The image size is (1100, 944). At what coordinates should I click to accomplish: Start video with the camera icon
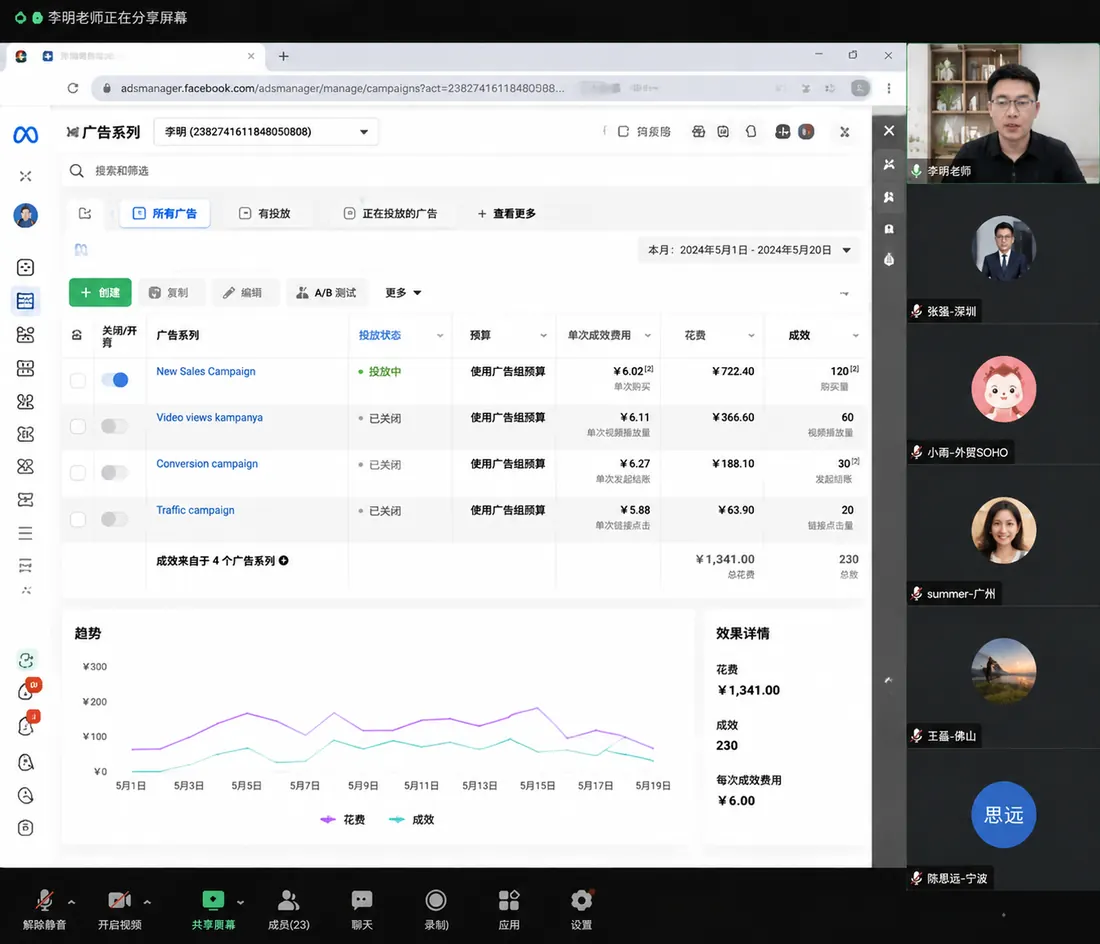coord(119,901)
